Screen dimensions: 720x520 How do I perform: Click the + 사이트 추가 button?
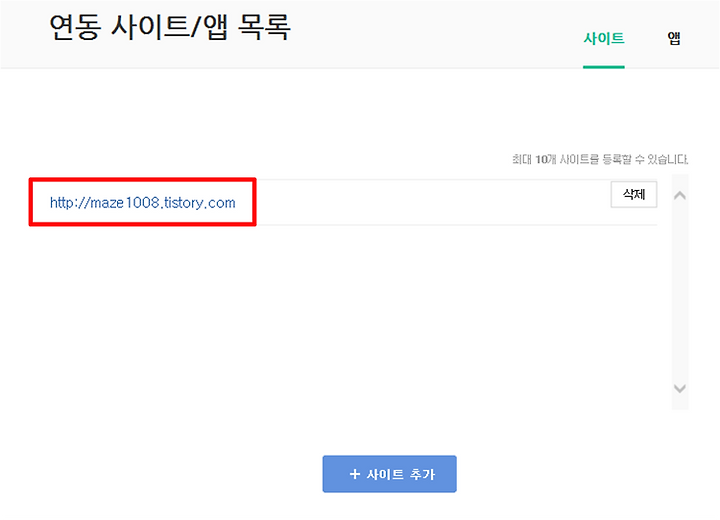click(x=389, y=474)
